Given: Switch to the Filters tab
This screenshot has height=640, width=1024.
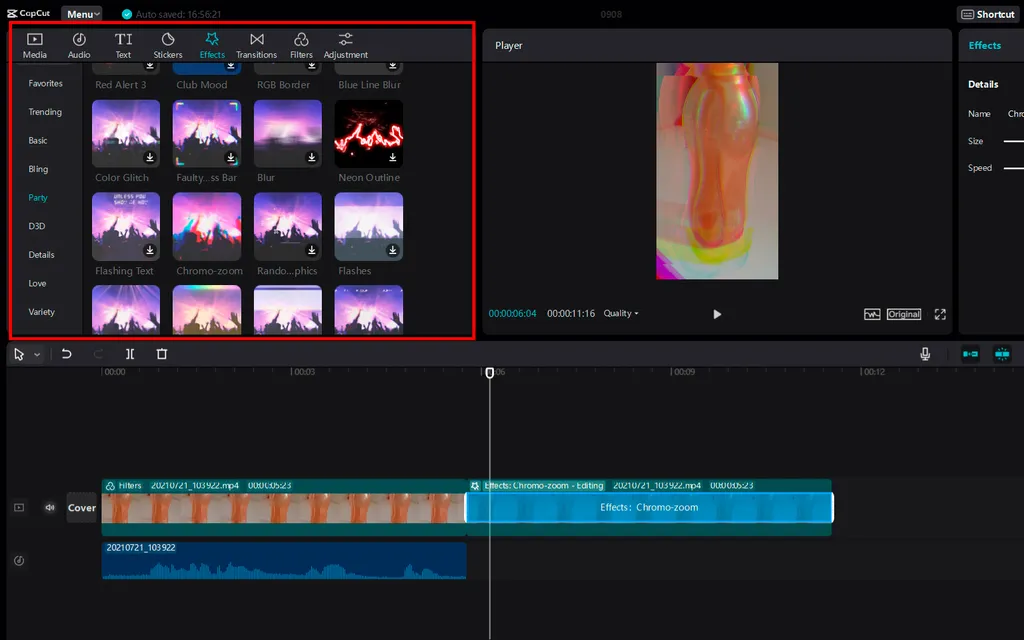Looking at the screenshot, I should 301,45.
